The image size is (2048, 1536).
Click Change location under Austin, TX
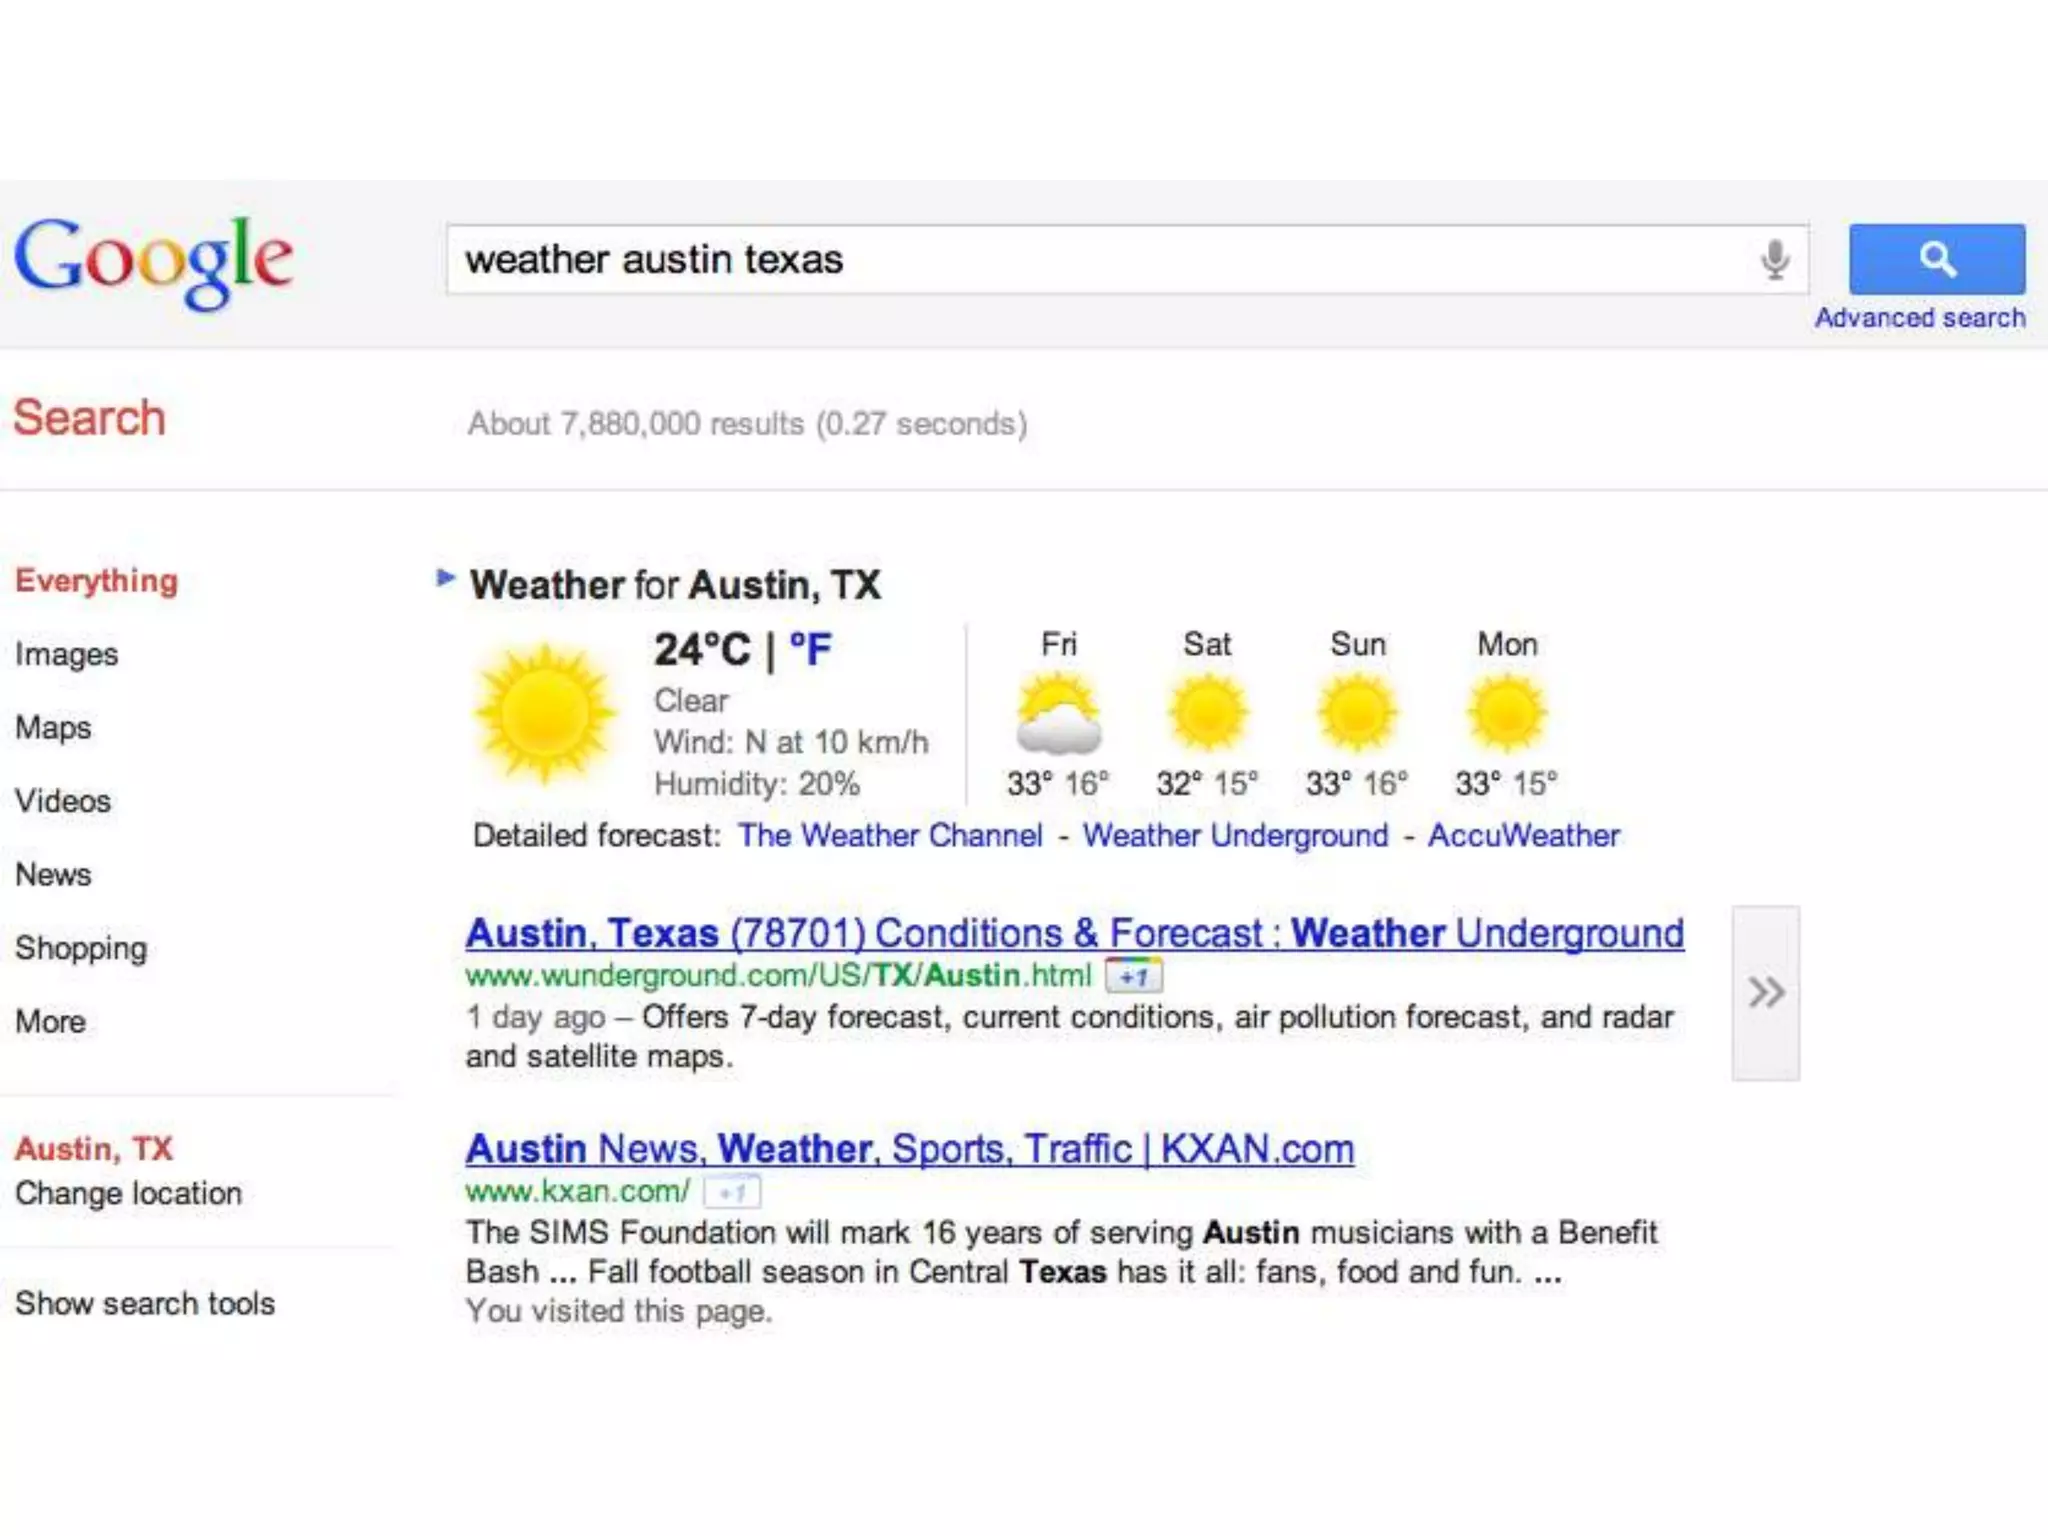click(x=129, y=1193)
